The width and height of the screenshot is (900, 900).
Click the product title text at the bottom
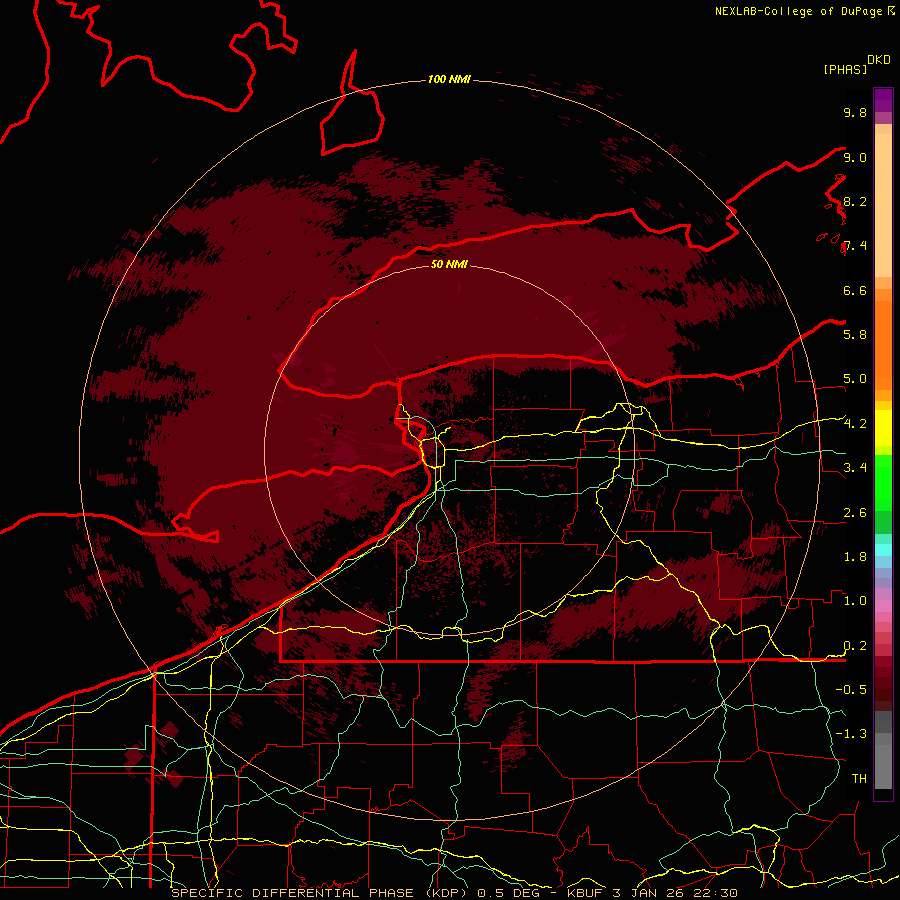coord(454,893)
